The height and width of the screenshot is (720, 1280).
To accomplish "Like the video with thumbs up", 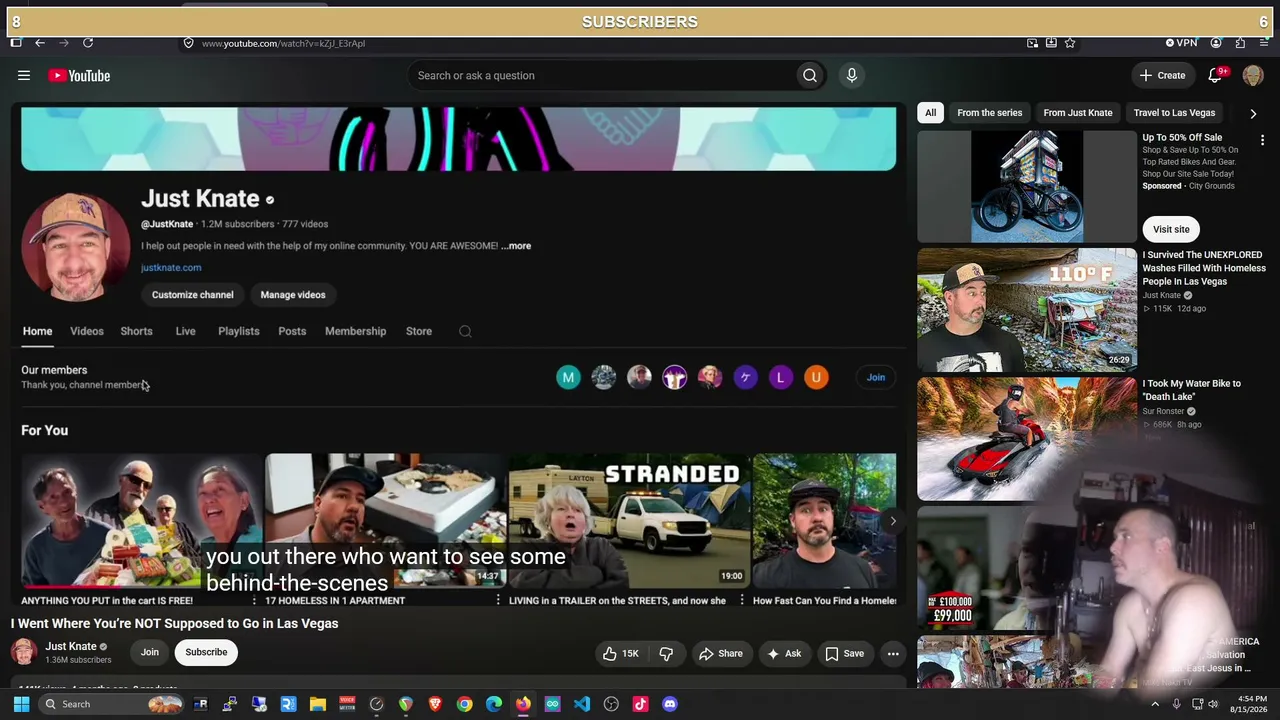I will tap(621, 654).
